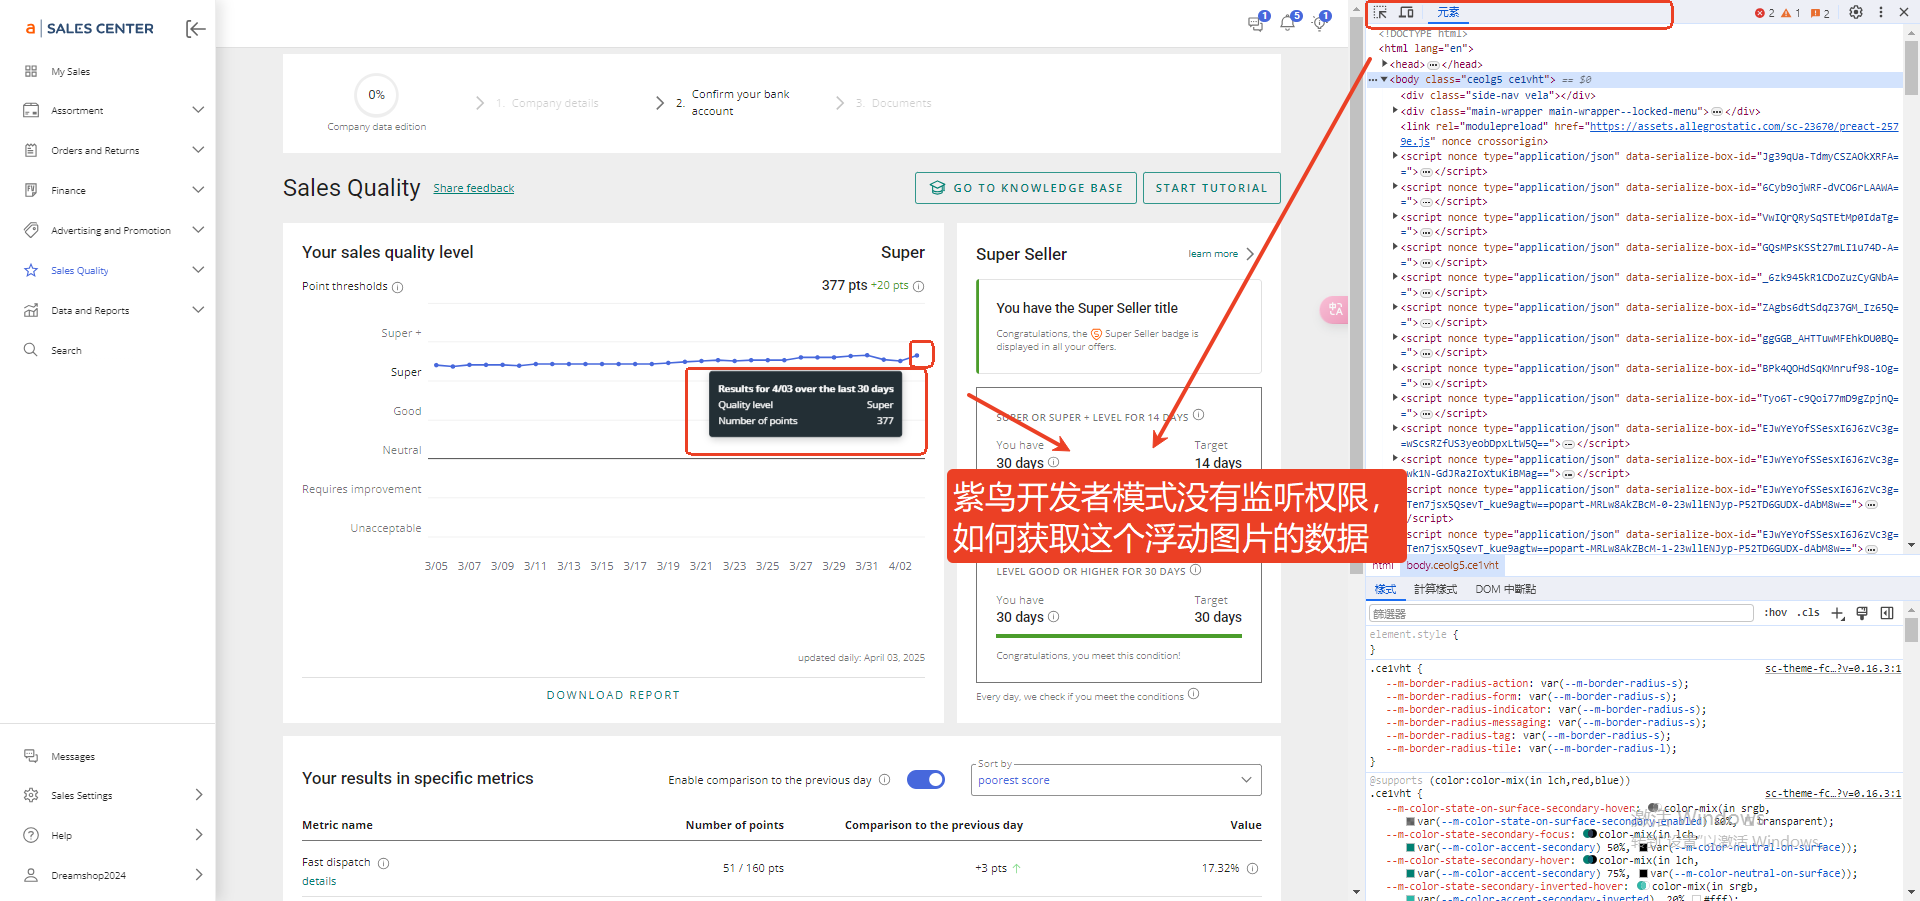This screenshot has width=1920, height=901.
Task: Show info for Super level 14 days
Action: (1198, 415)
